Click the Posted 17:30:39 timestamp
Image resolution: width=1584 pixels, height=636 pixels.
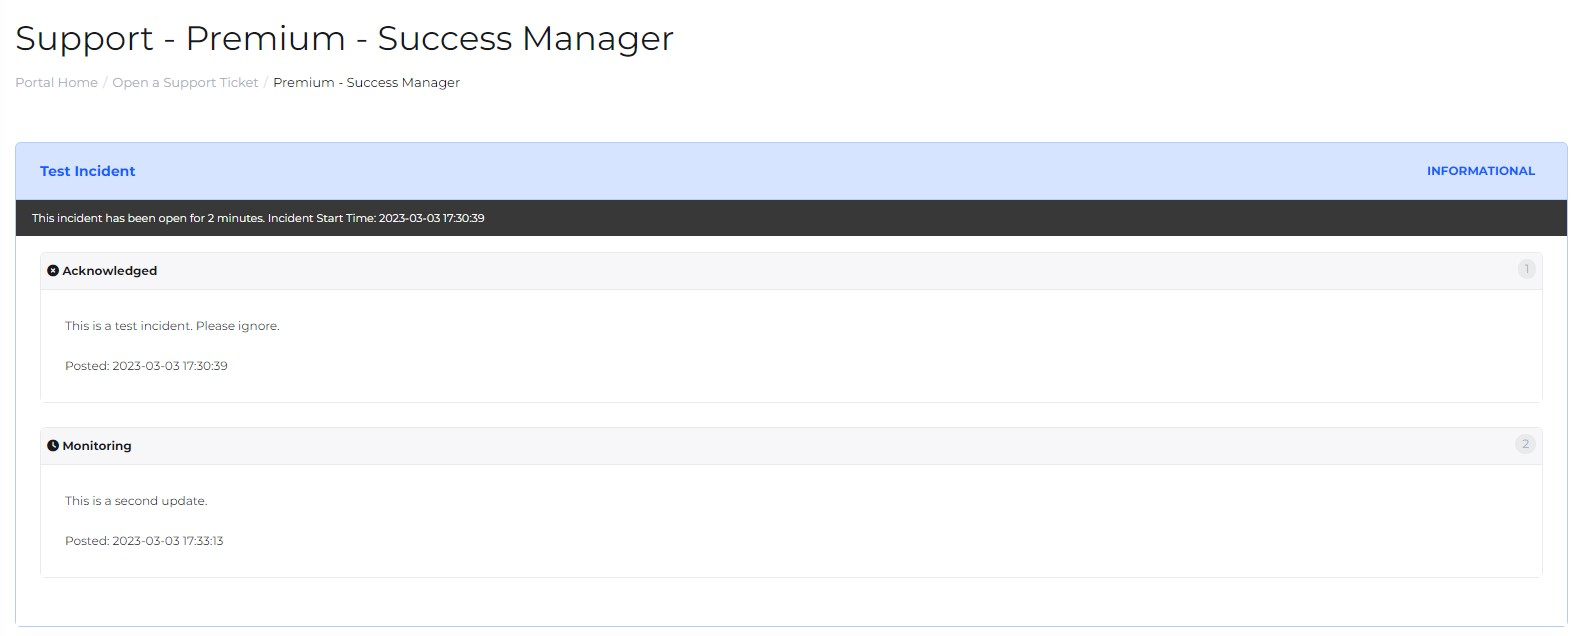point(146,366)
